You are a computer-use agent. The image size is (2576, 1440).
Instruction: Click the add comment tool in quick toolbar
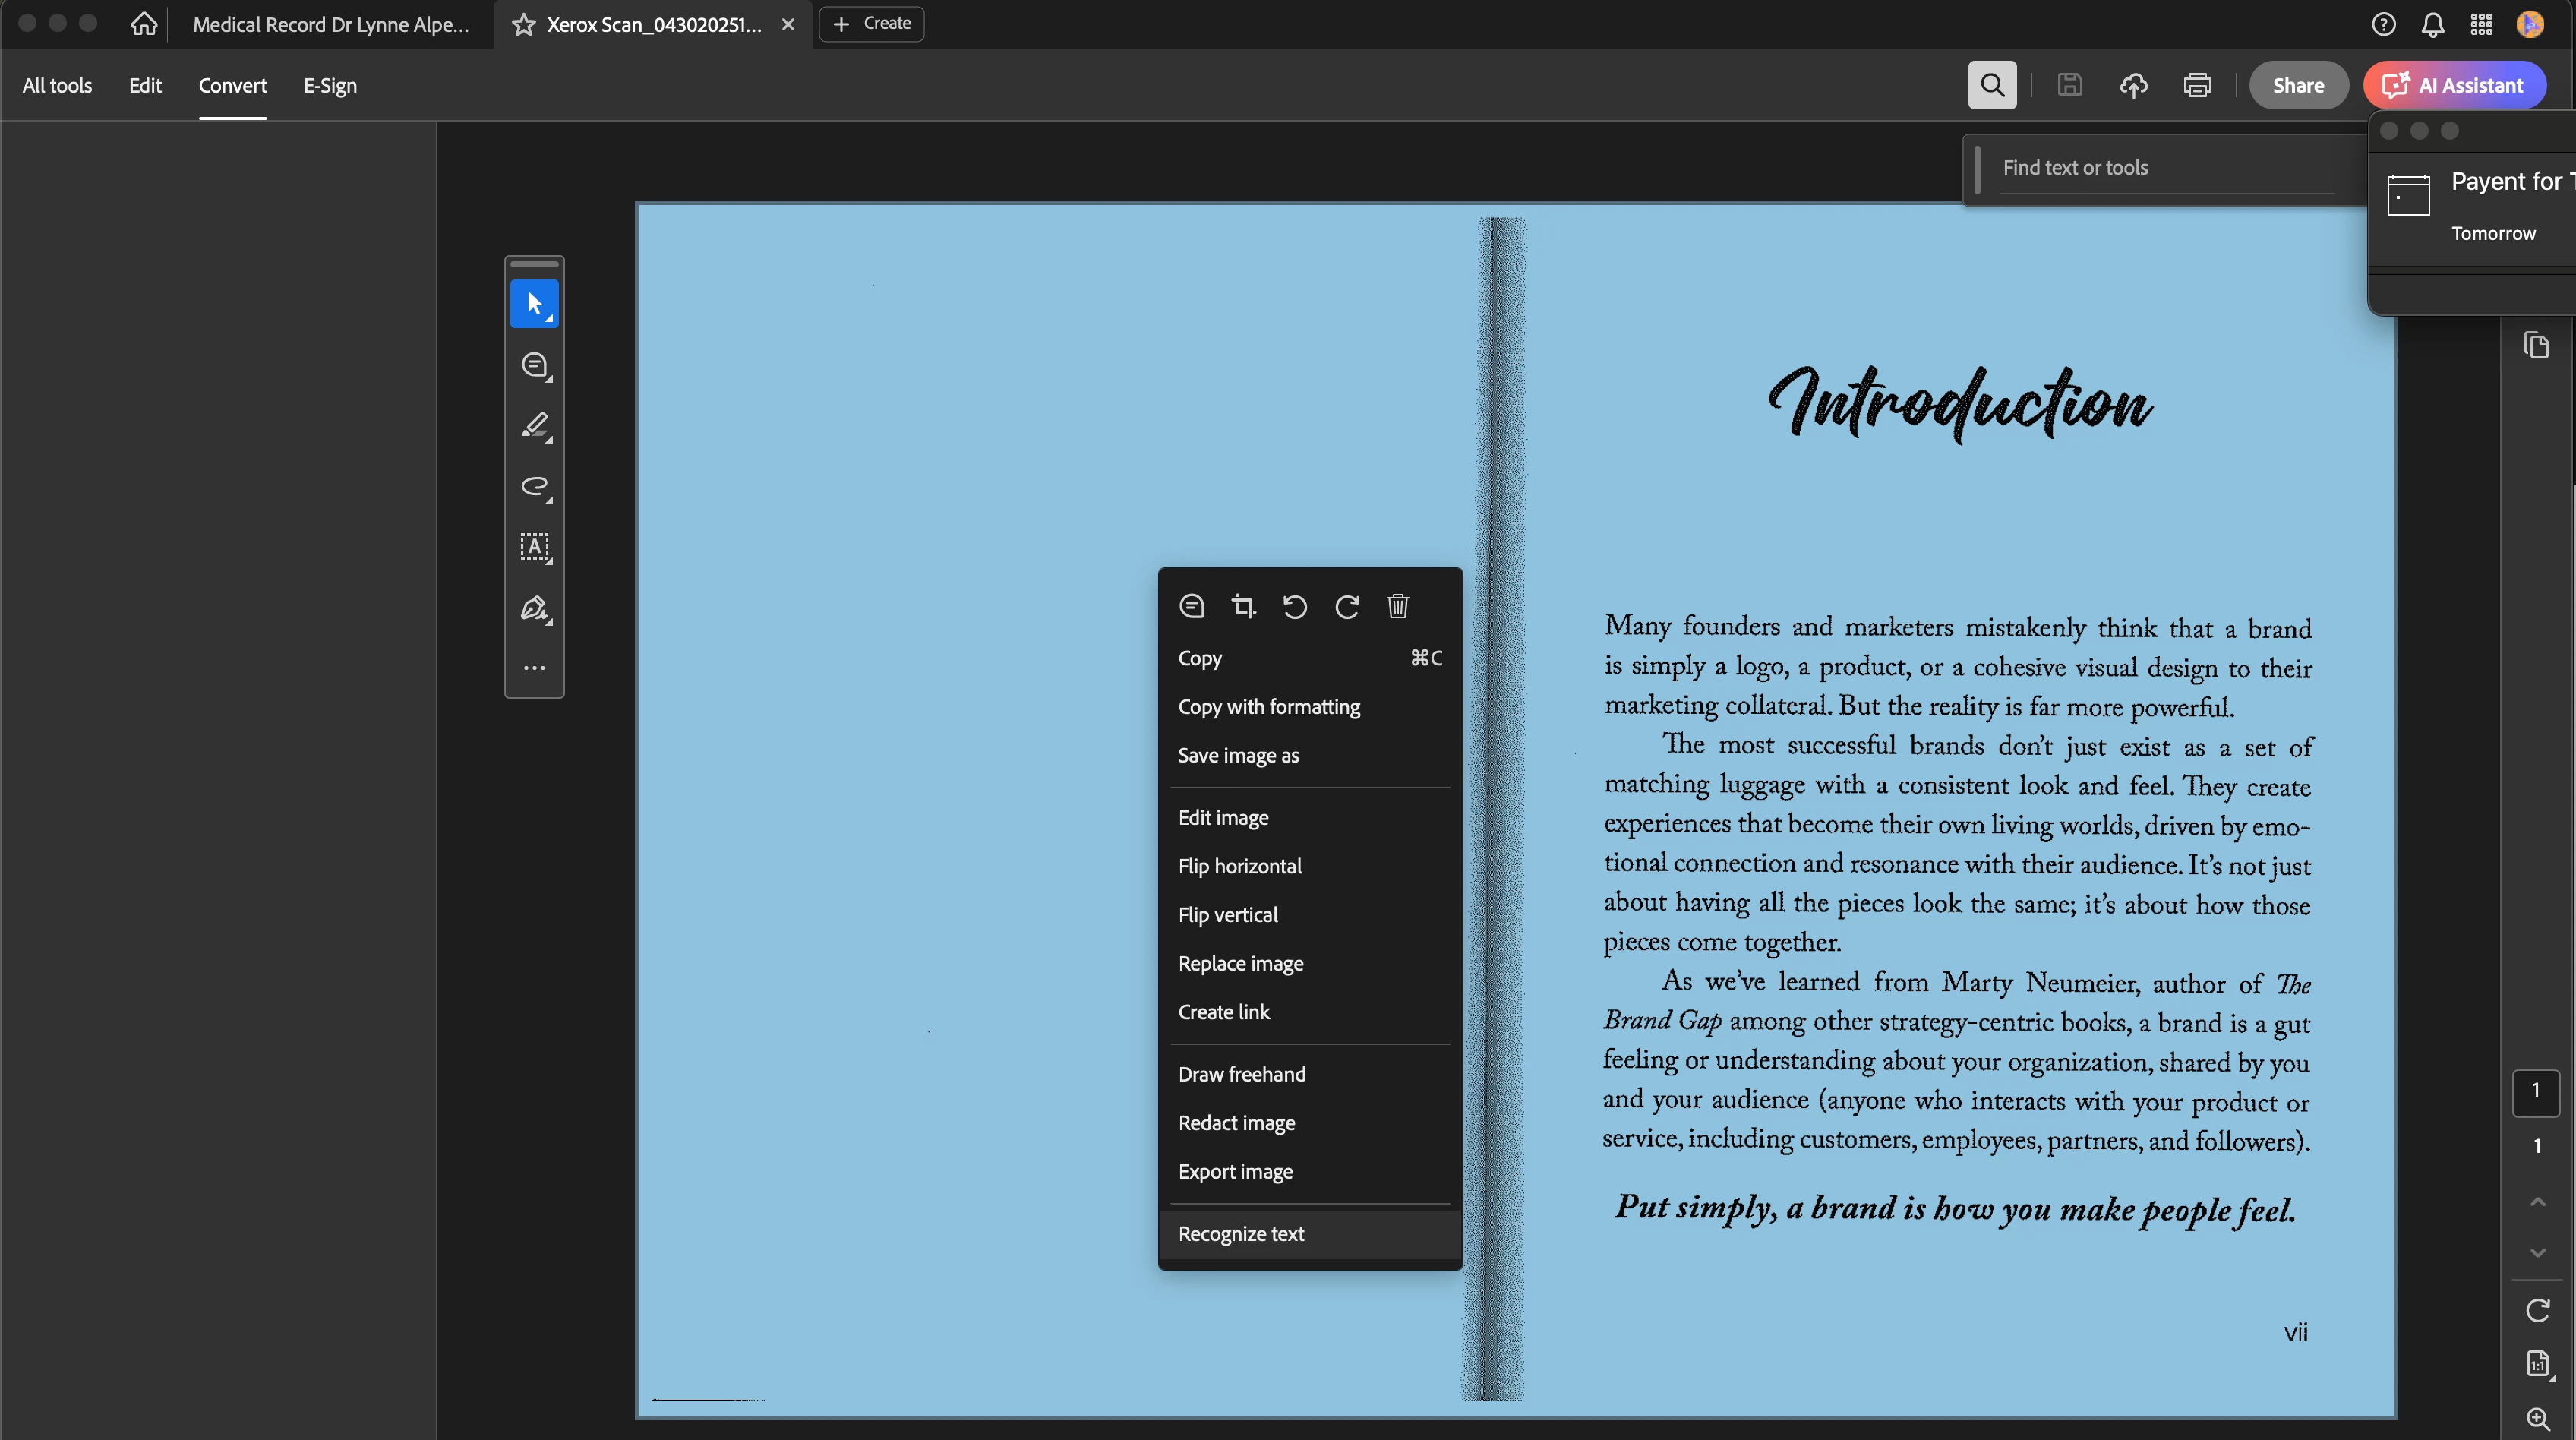click(x=534, y=365)
